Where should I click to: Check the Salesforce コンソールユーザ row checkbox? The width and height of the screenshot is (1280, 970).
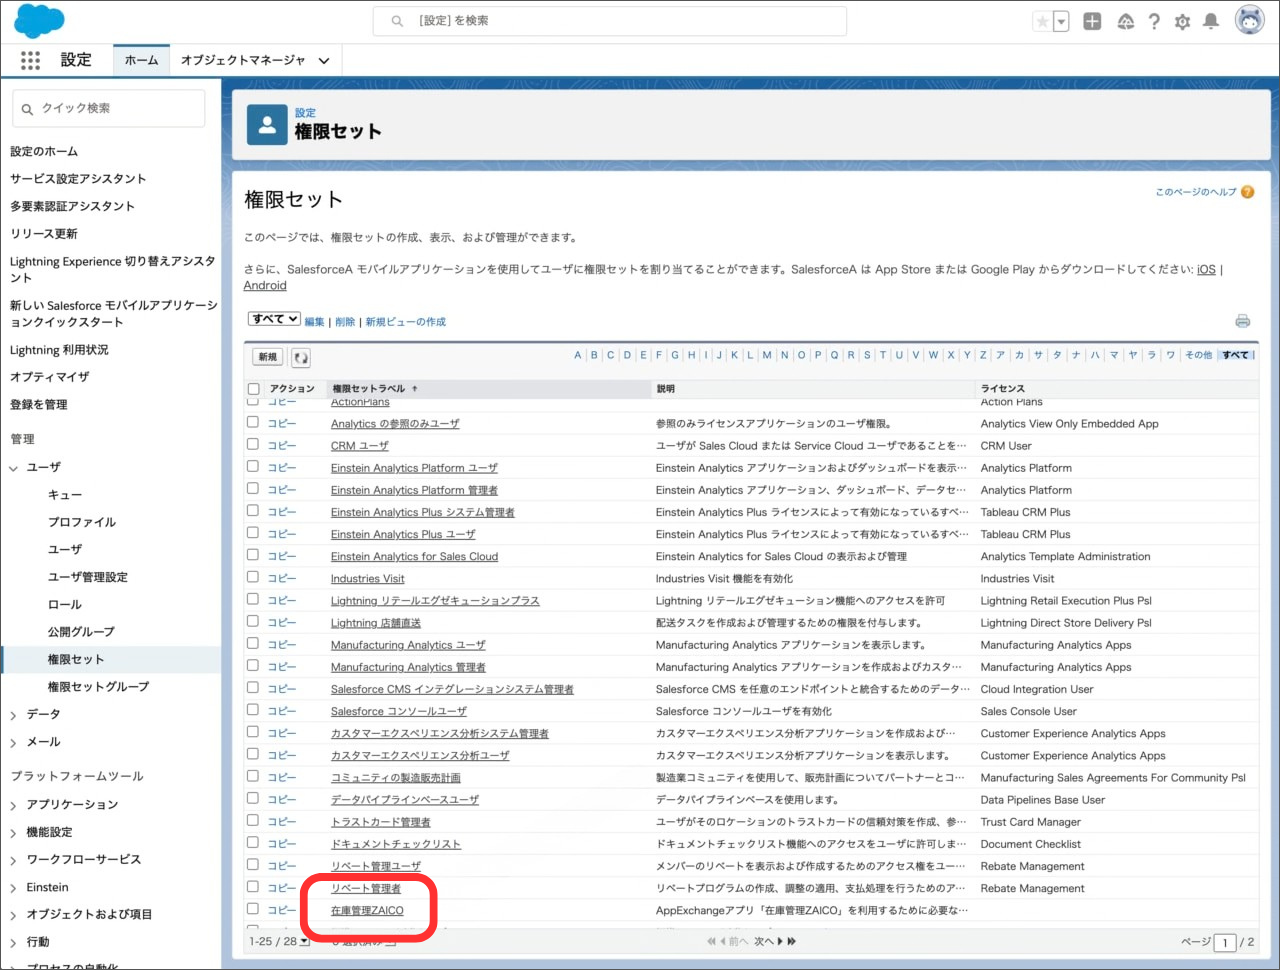[253, 710]
